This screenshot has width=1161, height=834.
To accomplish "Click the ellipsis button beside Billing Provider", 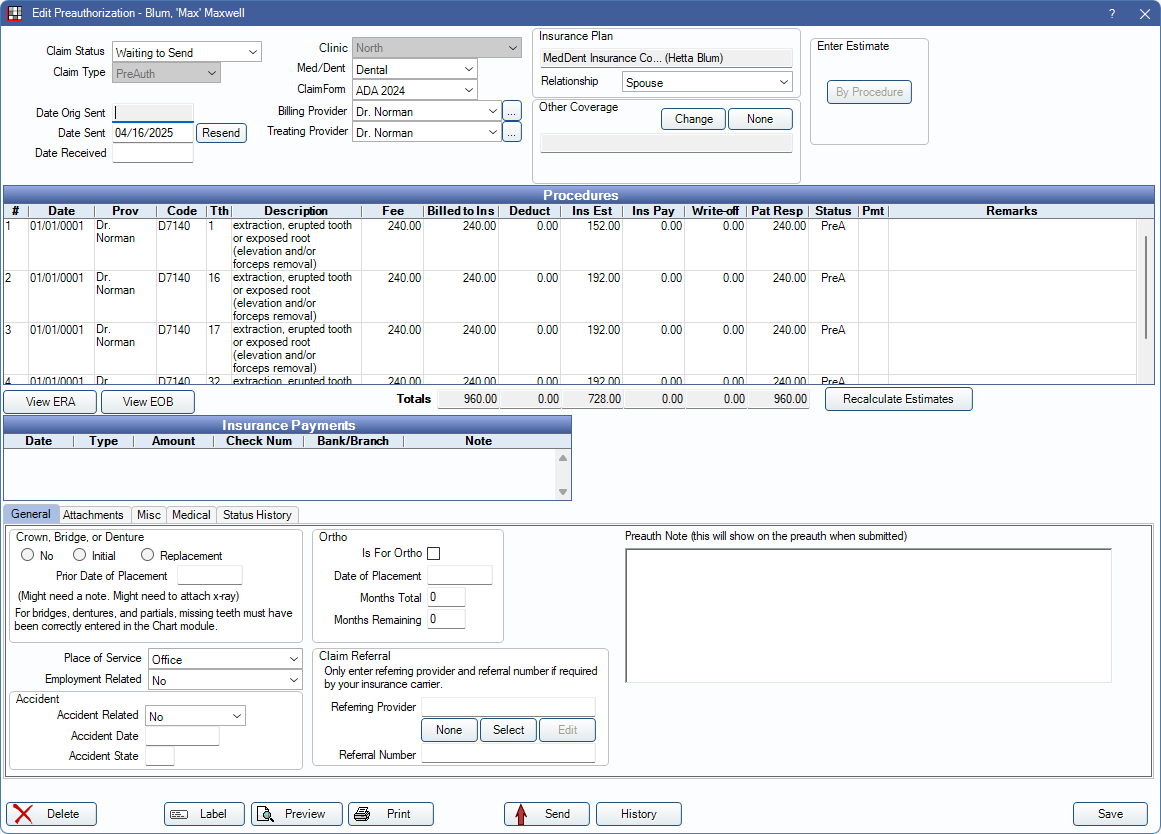I will tap(511, 111).
